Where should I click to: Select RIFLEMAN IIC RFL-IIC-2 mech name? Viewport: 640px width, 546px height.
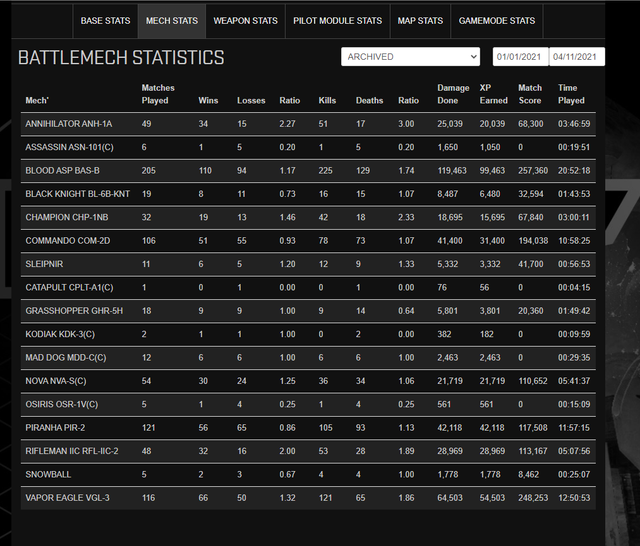coord(72,451)
